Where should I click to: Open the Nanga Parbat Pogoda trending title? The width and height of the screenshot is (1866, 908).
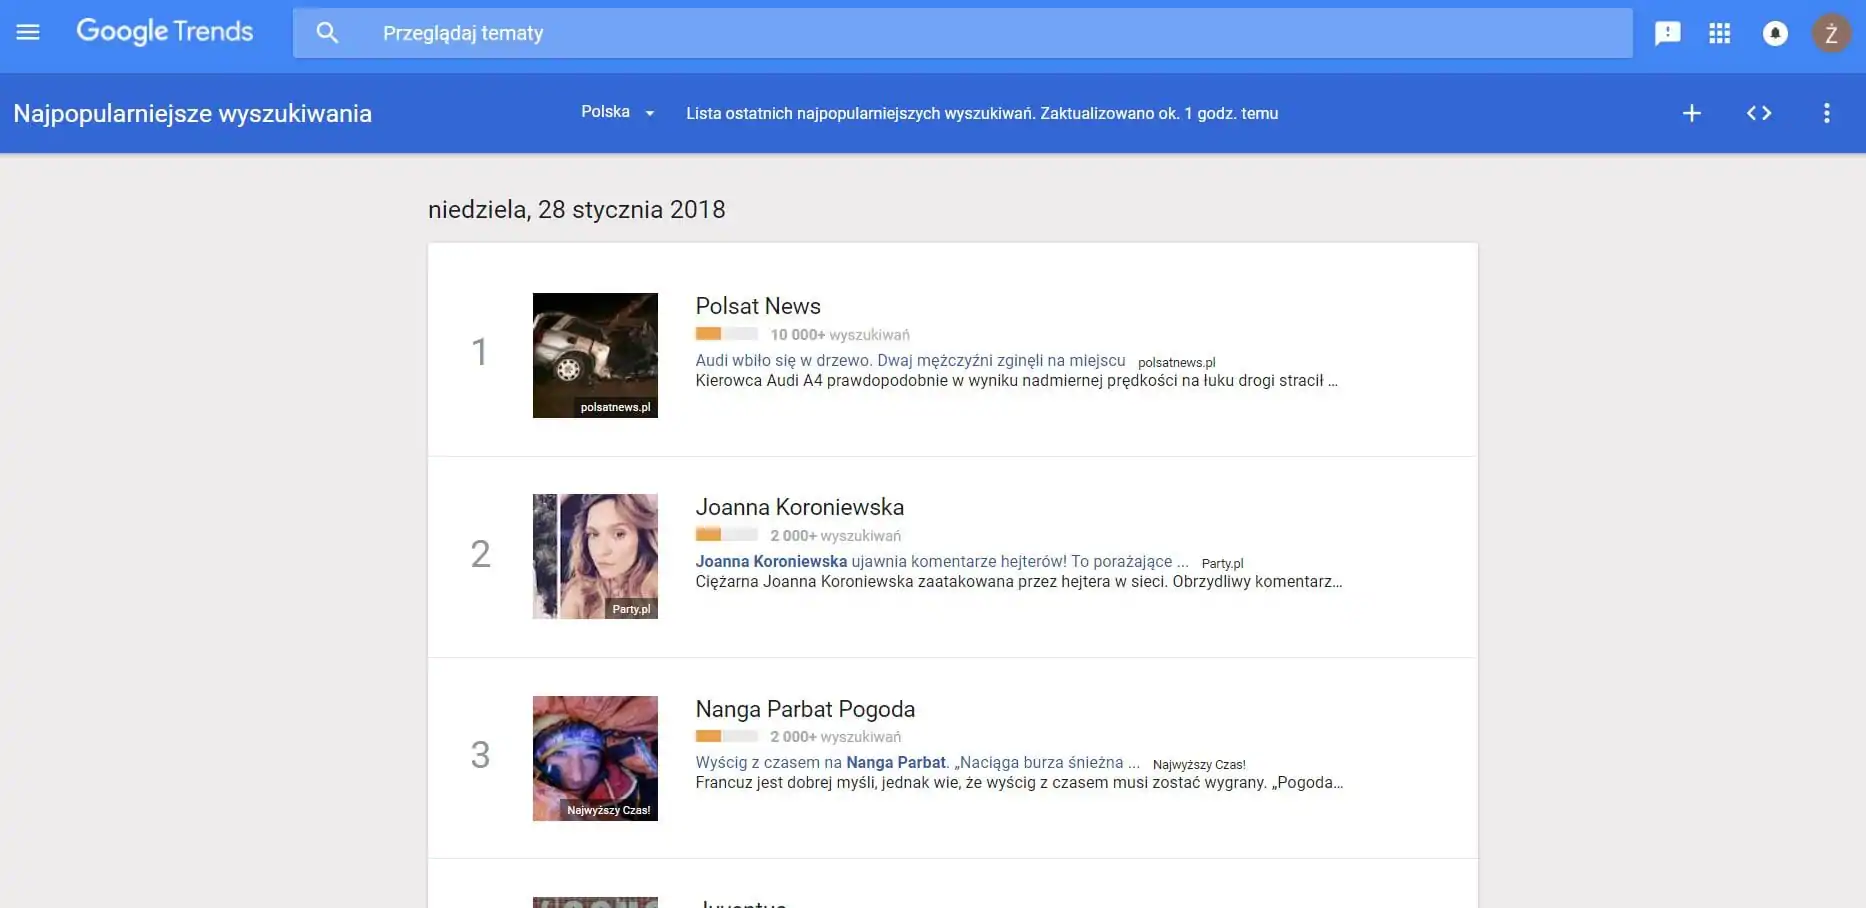tap(805, 709)
